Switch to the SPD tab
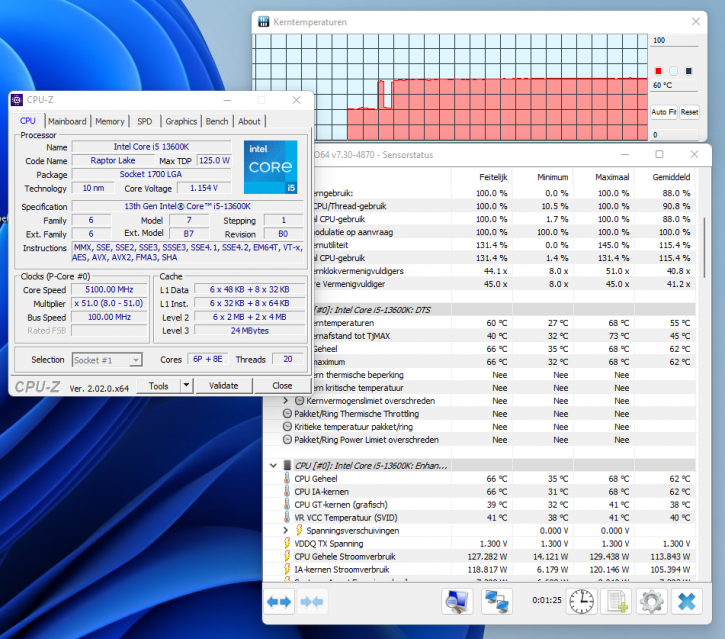The image size is (725, 639). click(x=145, y=121)
